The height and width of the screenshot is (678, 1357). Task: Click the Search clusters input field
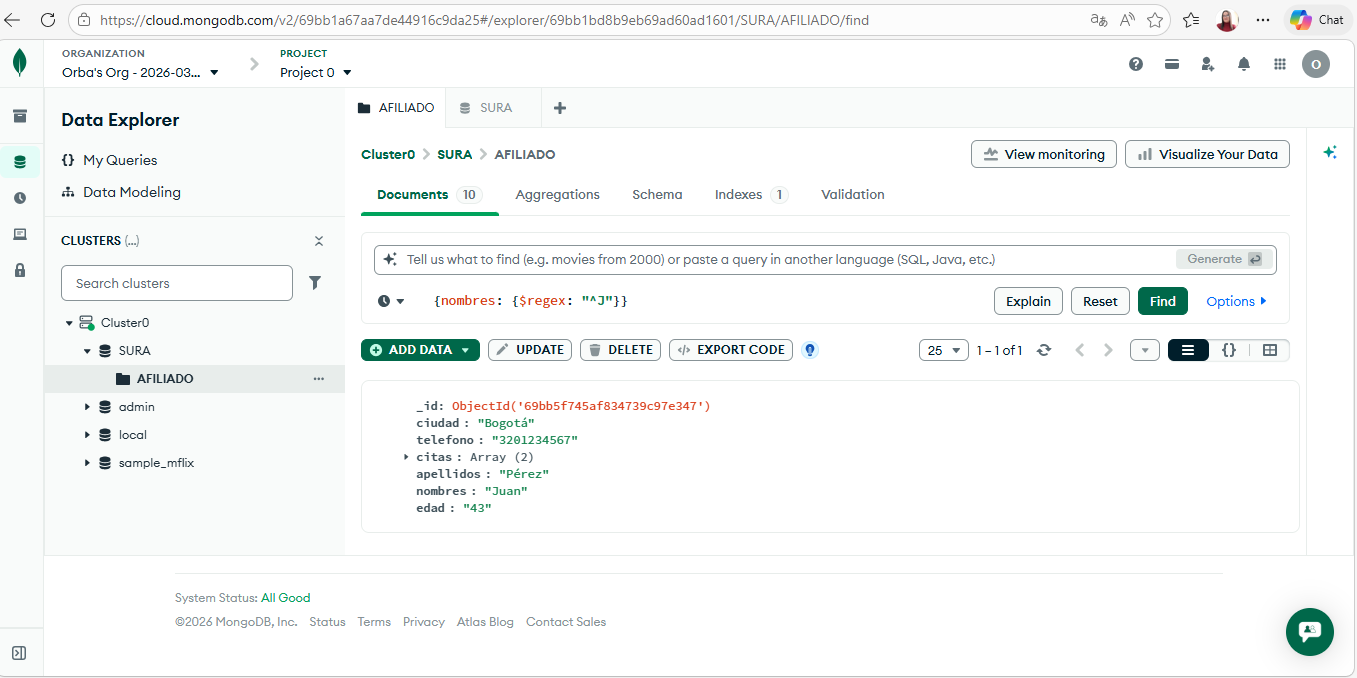coord(176,283)
